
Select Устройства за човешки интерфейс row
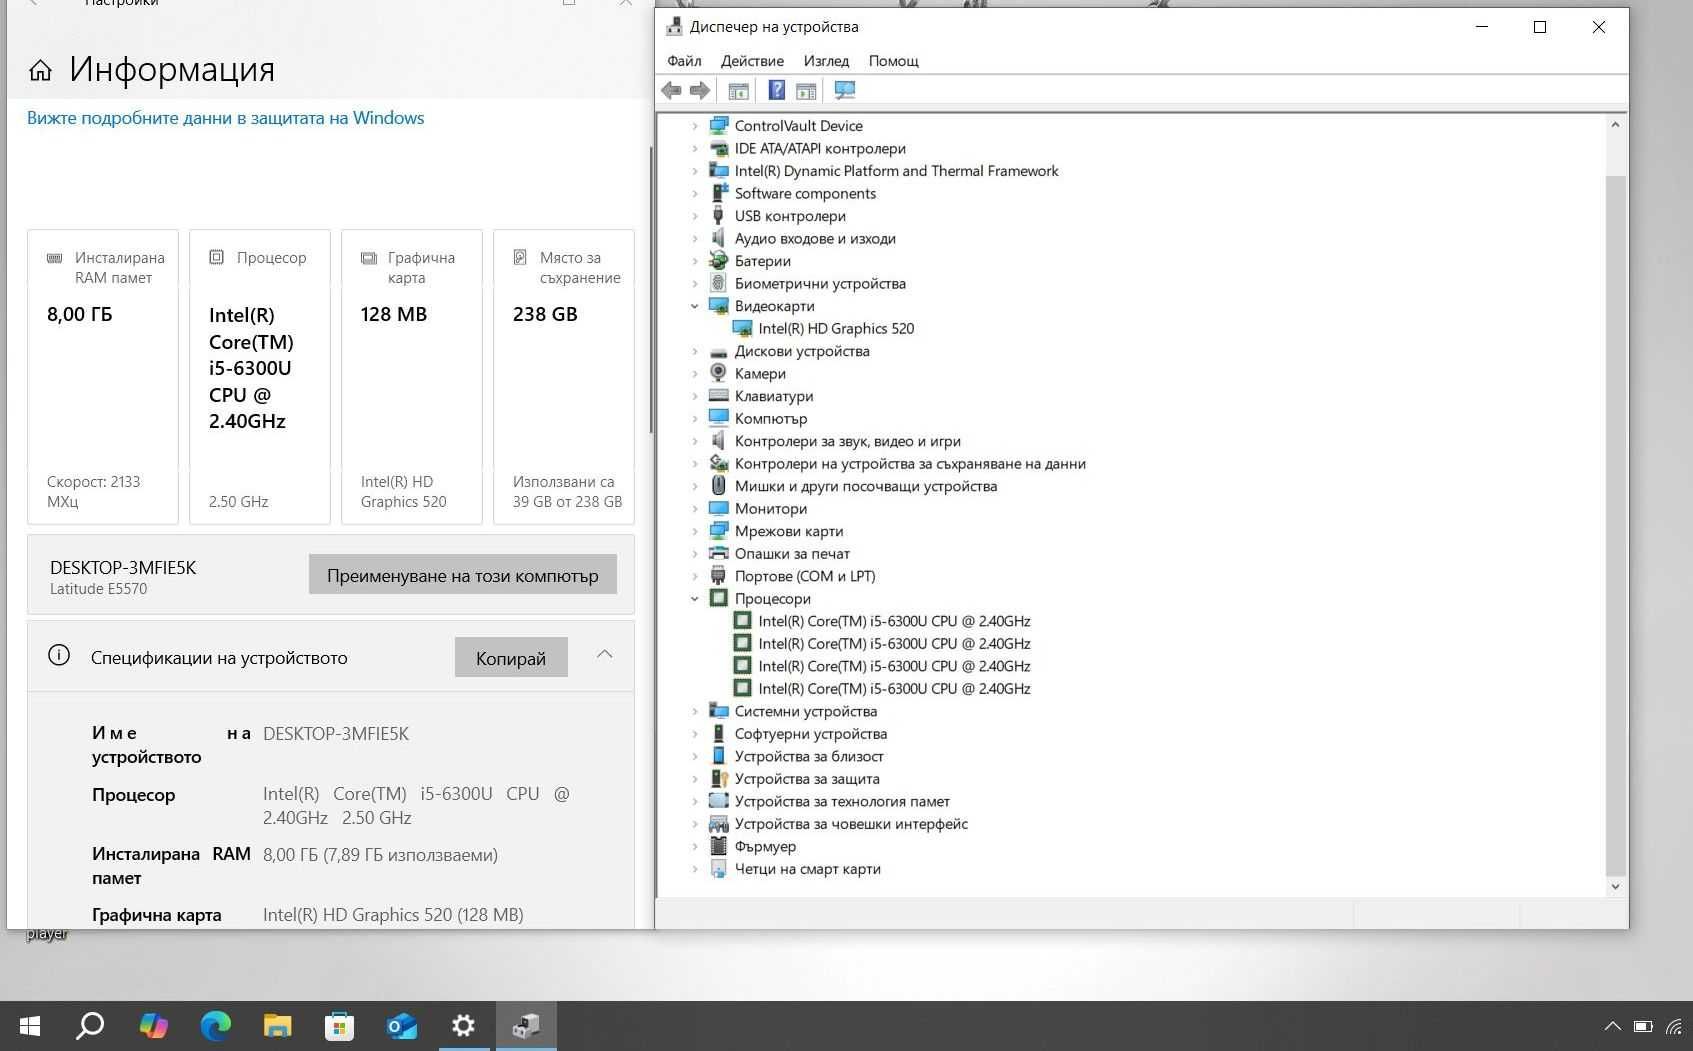coord(851,824)
